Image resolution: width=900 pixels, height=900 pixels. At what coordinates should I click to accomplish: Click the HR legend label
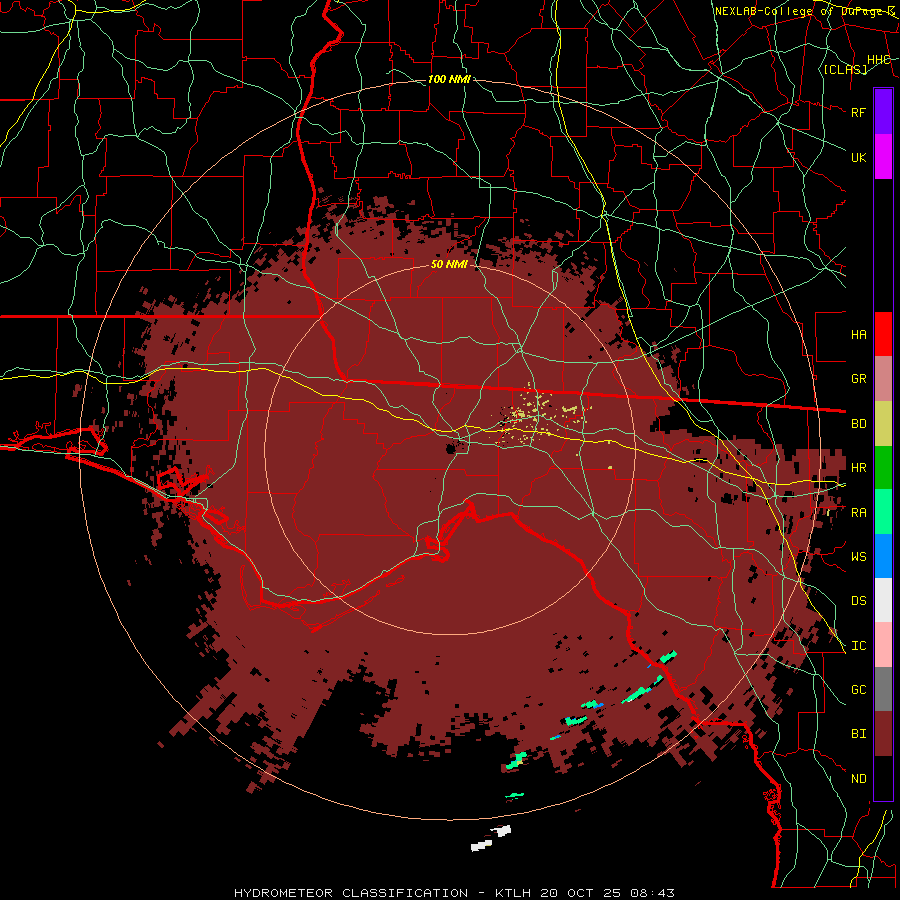tap(858, 468)
